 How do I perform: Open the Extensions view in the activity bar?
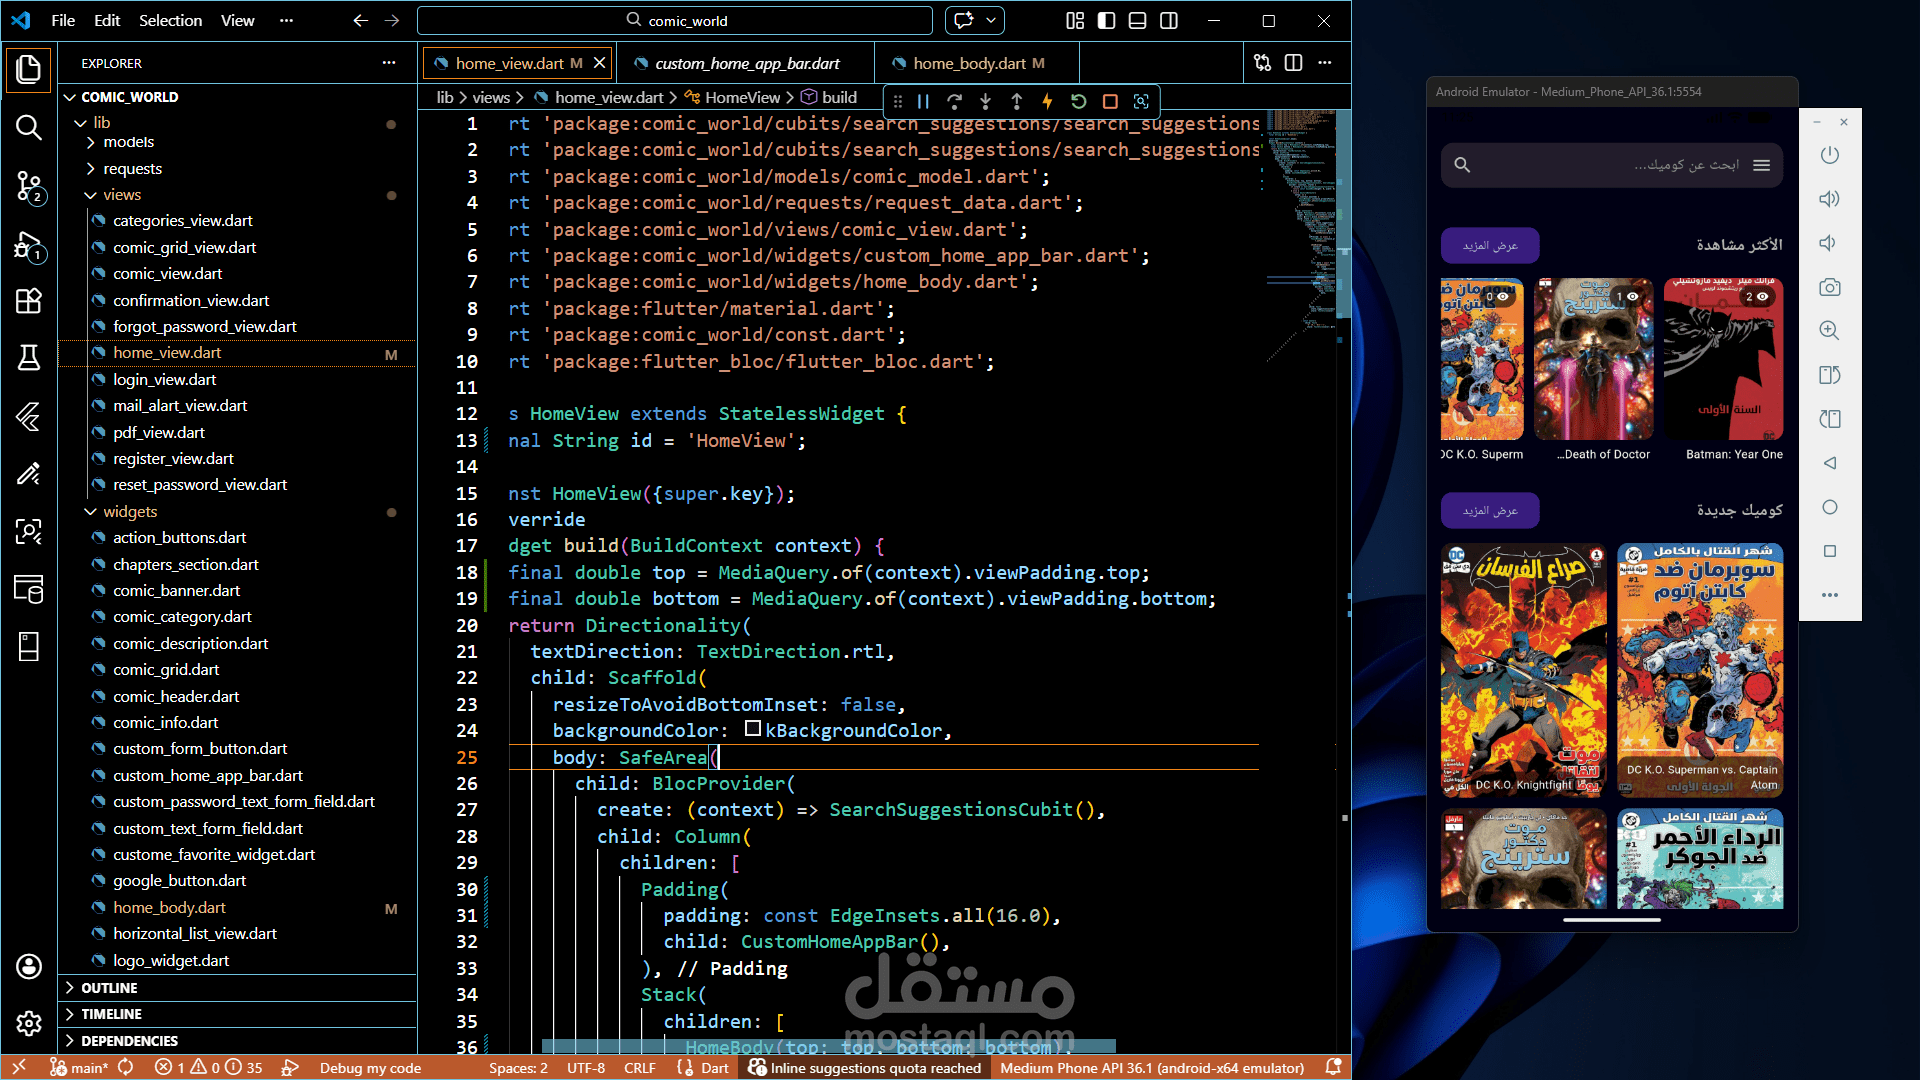(29, 301)
